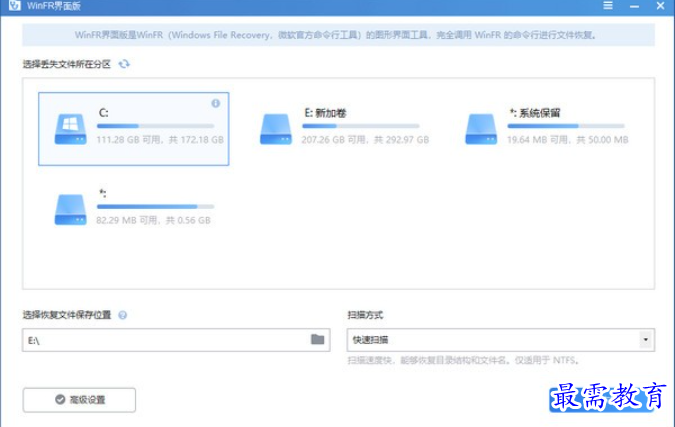Select the 系统保留 drive icon
The image size is (675, 427).
(481, 128)
